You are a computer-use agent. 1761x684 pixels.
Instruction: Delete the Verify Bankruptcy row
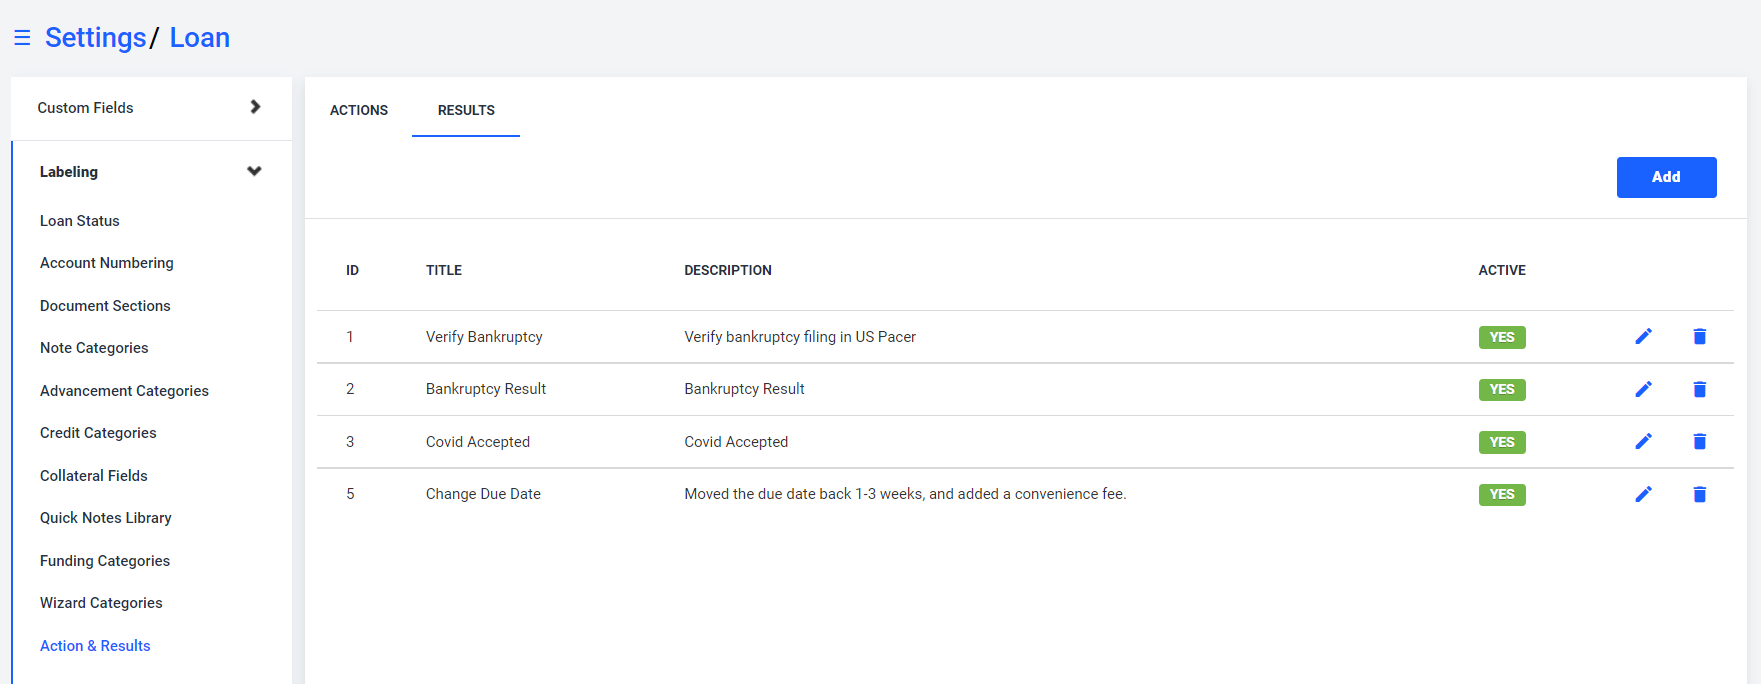click(1699, 337)
